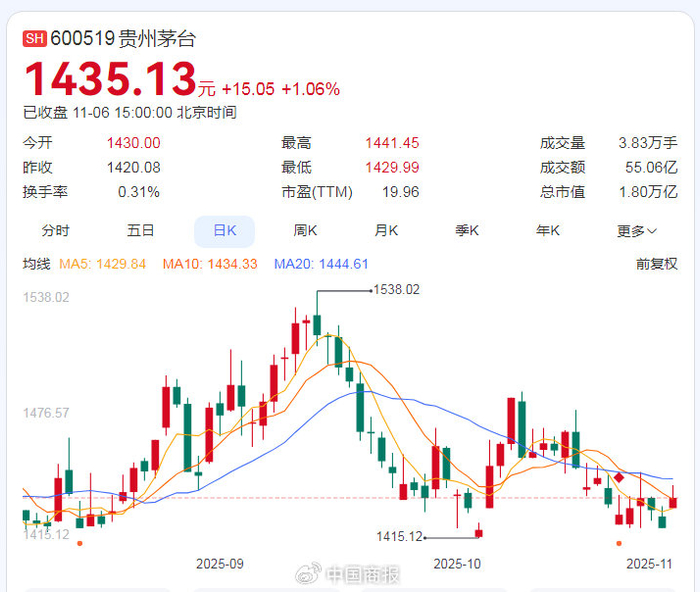This screenshot has height=592, width=700.
Task: Click the lowest red candle at 1415.12
Action: (479, 532)
